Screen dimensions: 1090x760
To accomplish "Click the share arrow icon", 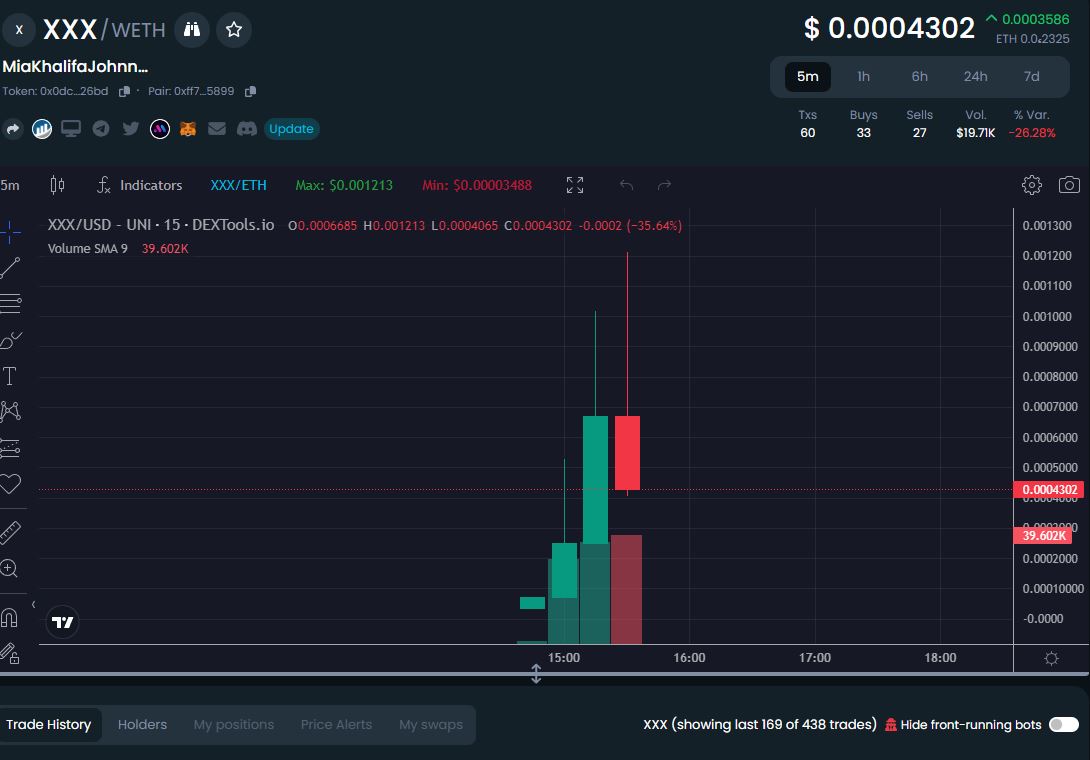I will pyautogui.click(x=13, y=129).
